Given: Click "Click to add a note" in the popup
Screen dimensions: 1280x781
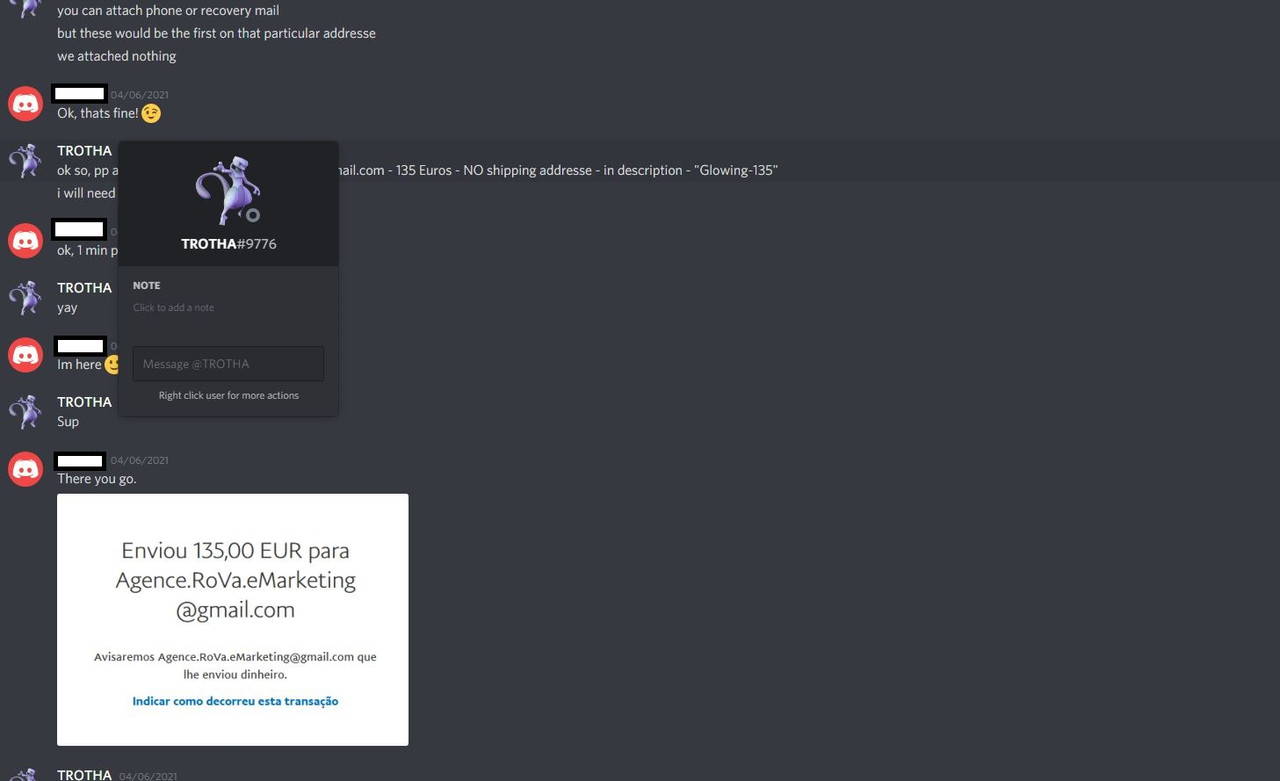Looking at the screenshot, I should point(173,308).
